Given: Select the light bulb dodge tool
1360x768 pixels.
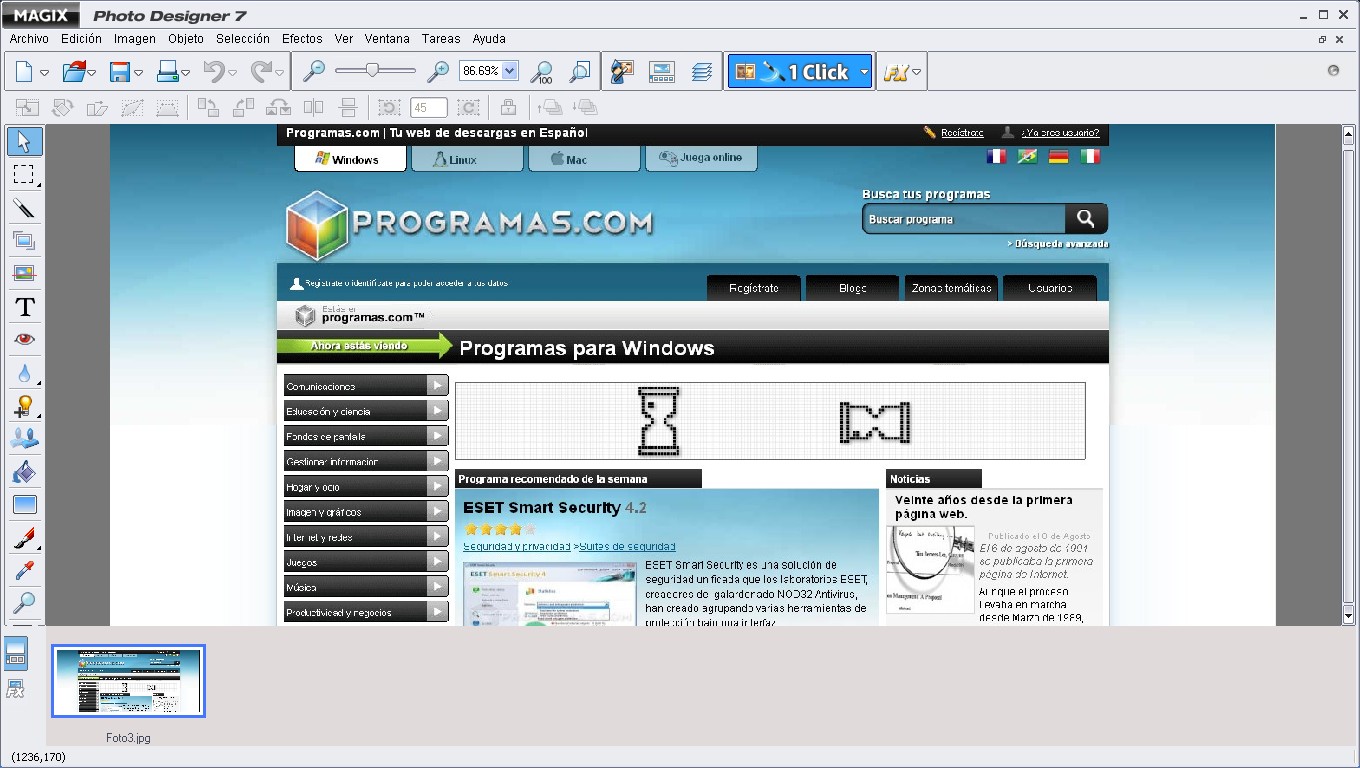Looking at the screenshot, I should pos(24,406).
